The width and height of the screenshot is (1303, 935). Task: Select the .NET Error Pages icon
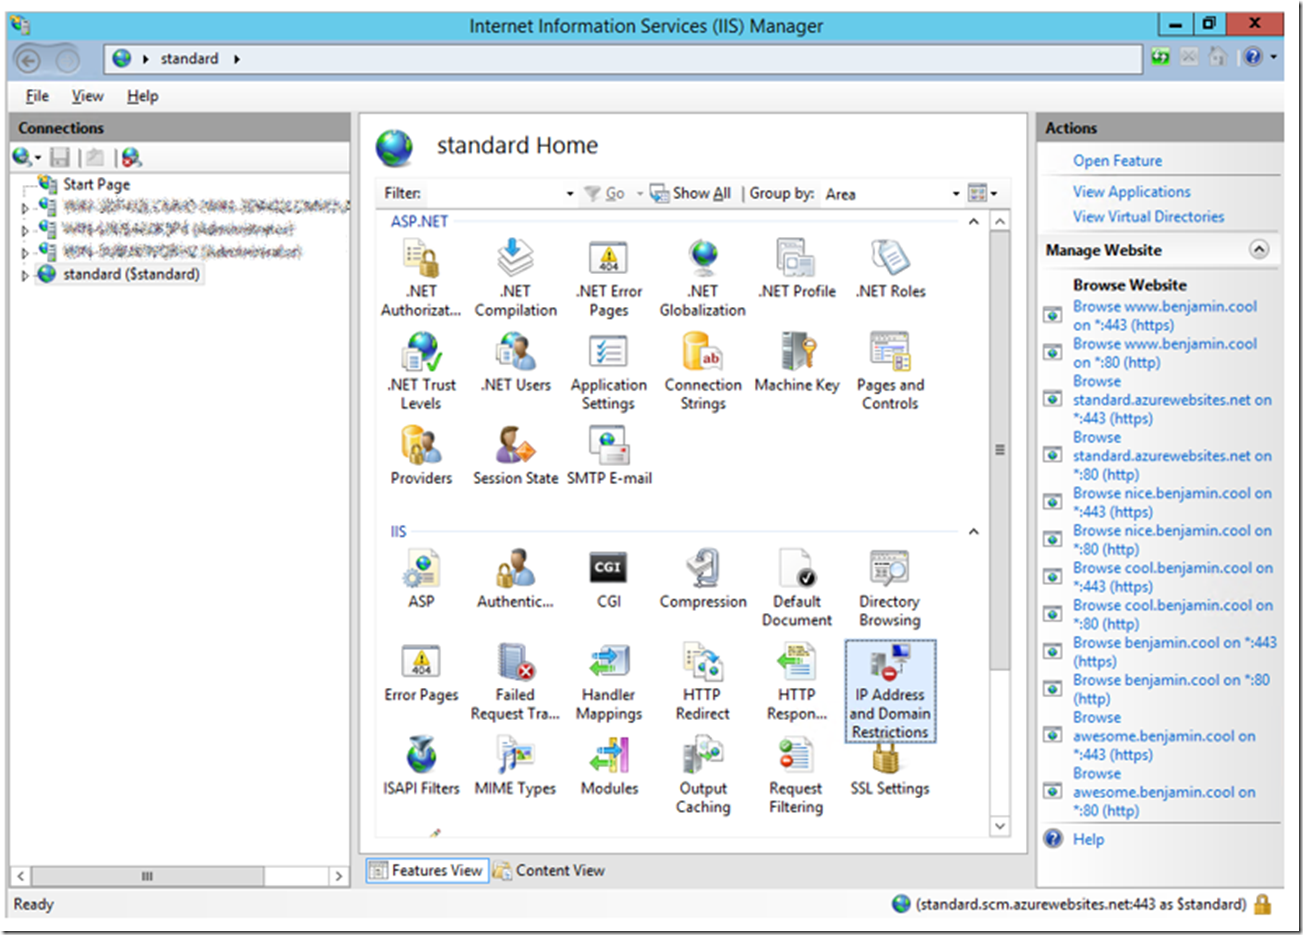(609, 279)
